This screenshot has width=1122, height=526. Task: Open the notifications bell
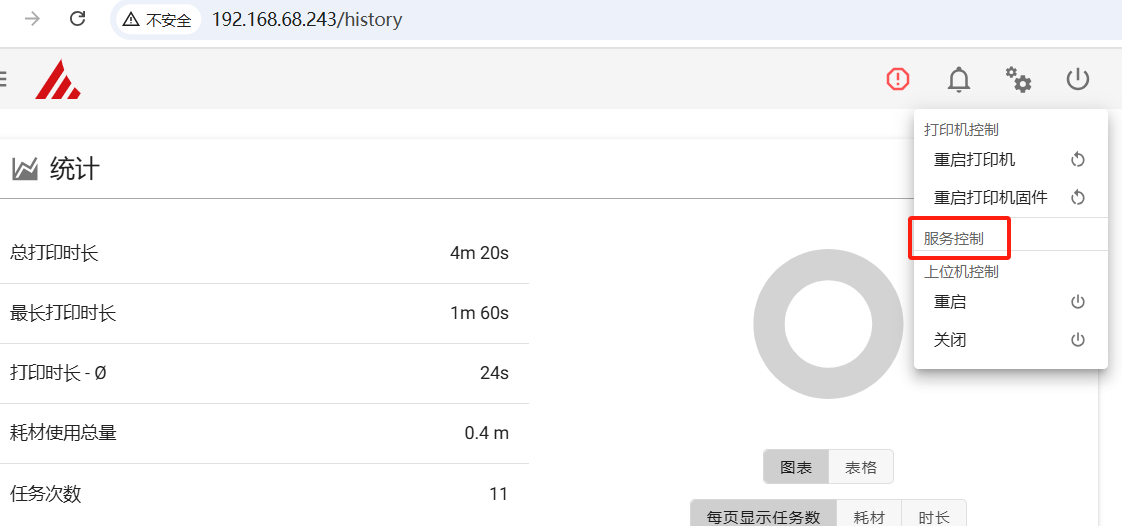(958, 79)
